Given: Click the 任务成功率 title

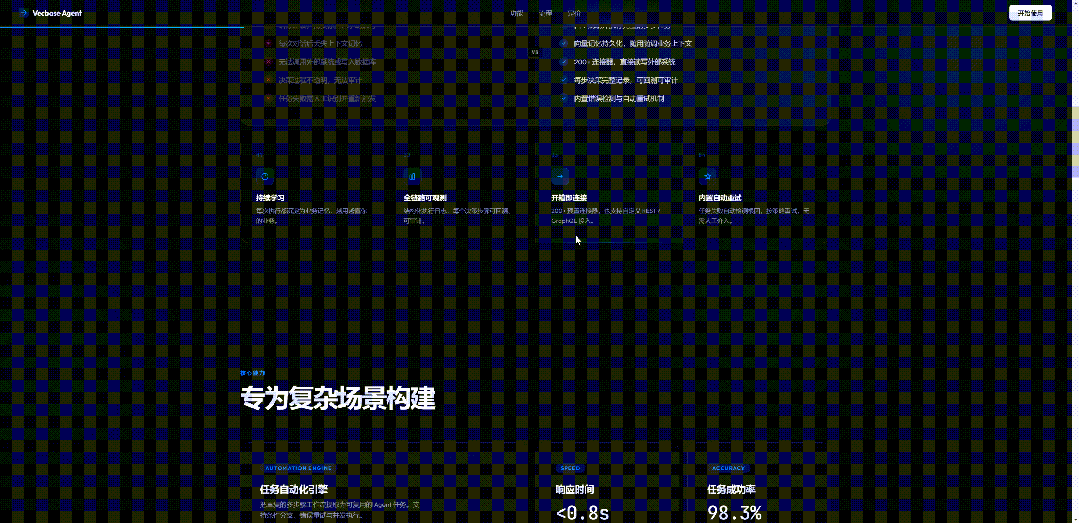Looking at the screenshot, I should click(x=731, y=490).
